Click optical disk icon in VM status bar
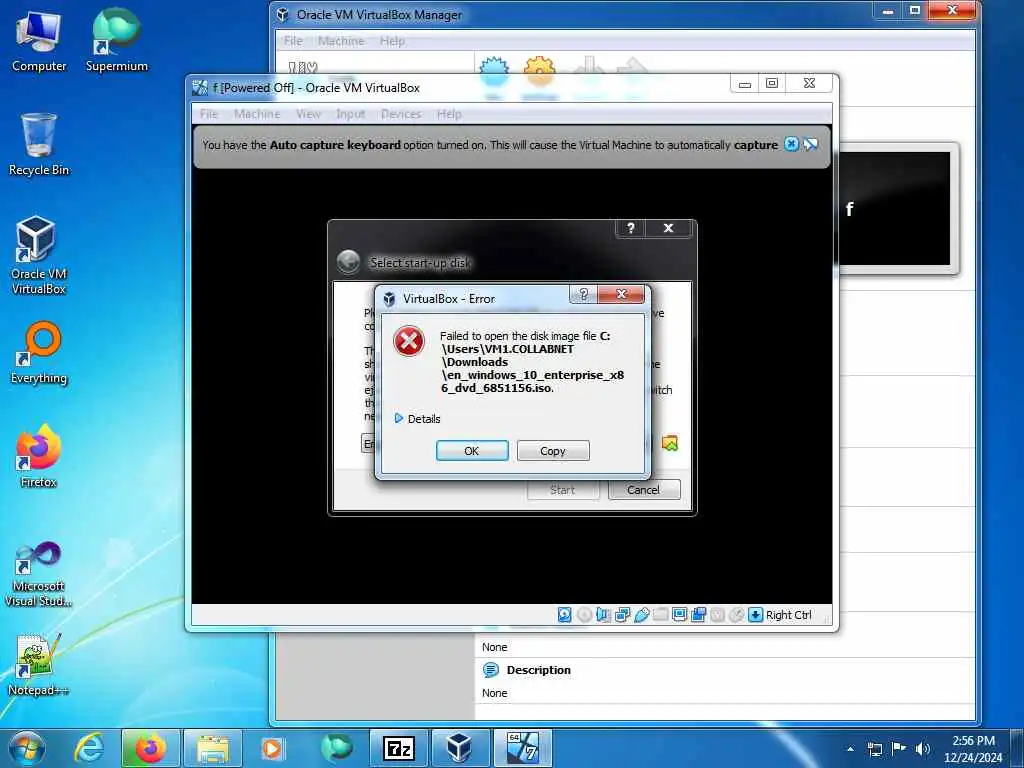1024x768 pixels. point(584,615)
